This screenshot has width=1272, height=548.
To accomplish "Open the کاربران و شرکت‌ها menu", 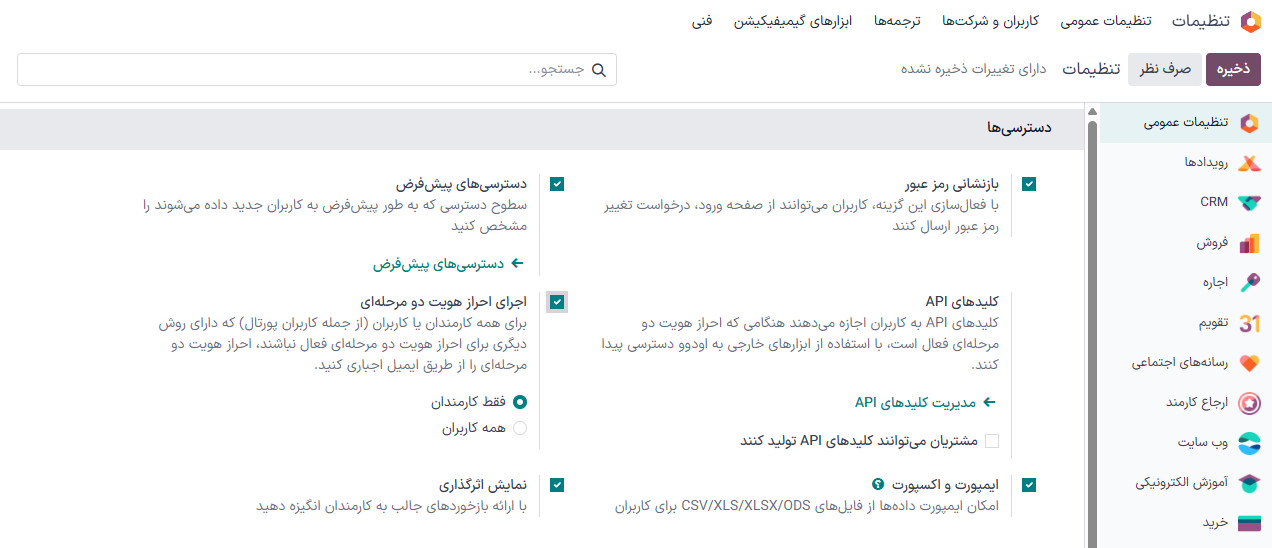I will (x=990, y=21).
